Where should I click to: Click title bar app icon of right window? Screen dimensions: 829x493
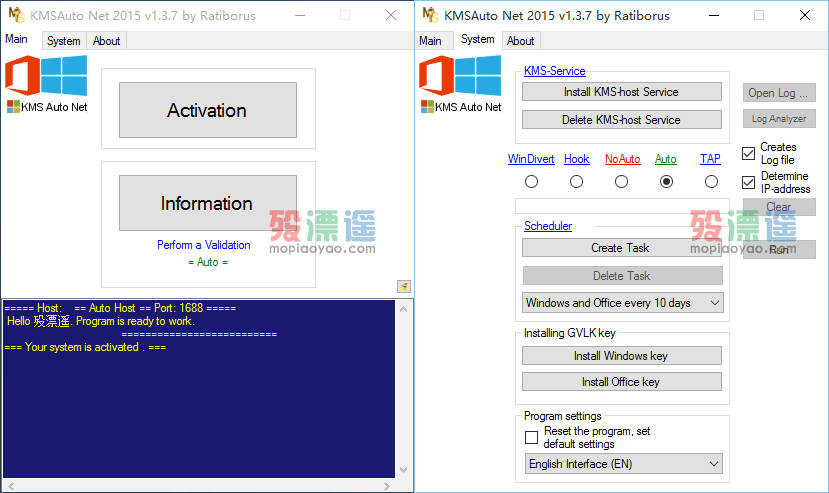pyautogui.click(x=431, y=15)
